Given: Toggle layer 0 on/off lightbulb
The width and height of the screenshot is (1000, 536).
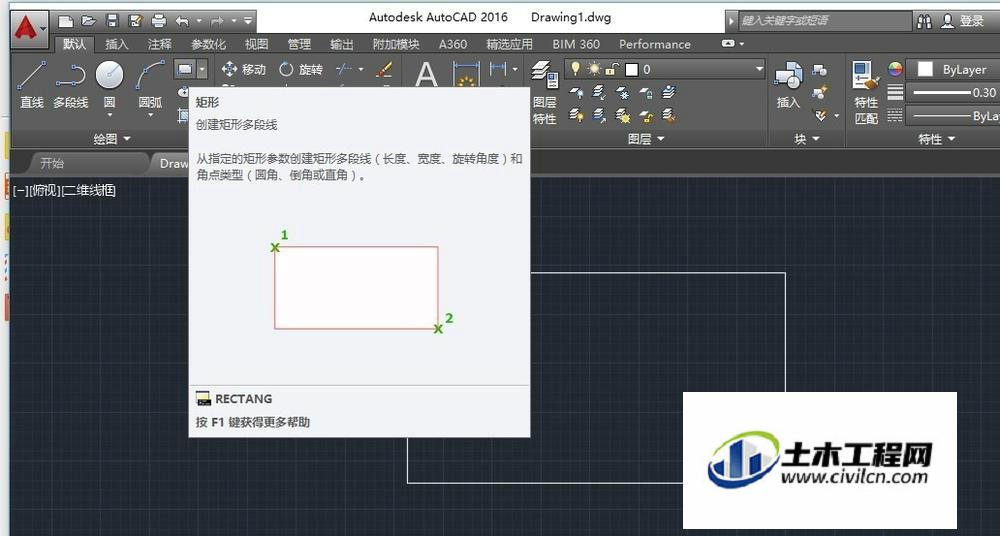Looking at the screenshot, I should [575, 68].
